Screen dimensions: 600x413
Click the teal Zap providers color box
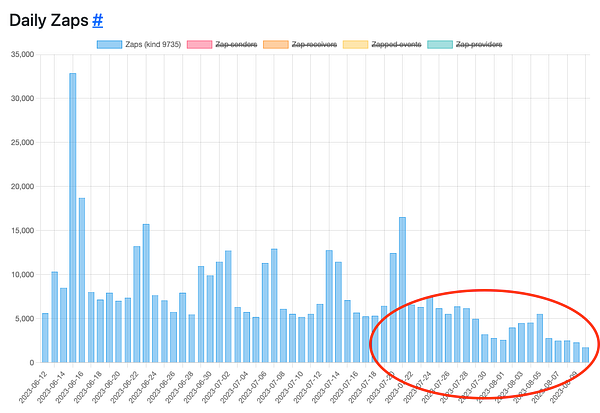(x=438, y=44)
